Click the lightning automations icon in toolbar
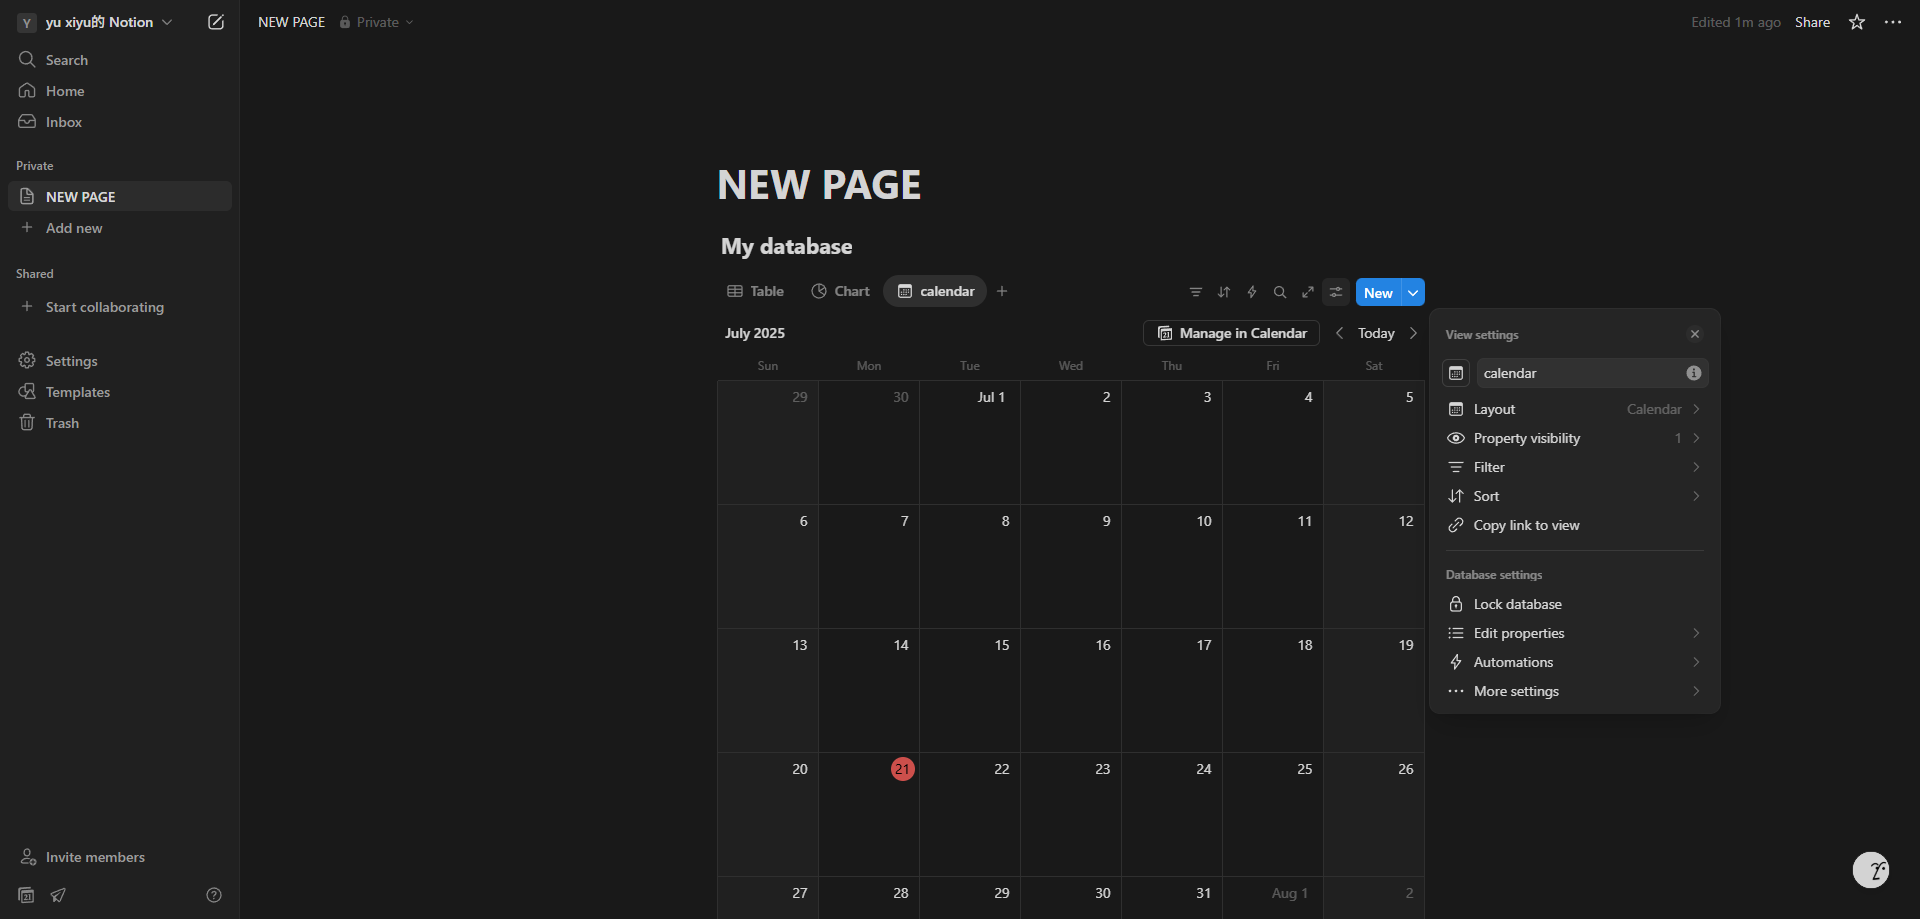 pyautogui.click(x=1252, y=292)
